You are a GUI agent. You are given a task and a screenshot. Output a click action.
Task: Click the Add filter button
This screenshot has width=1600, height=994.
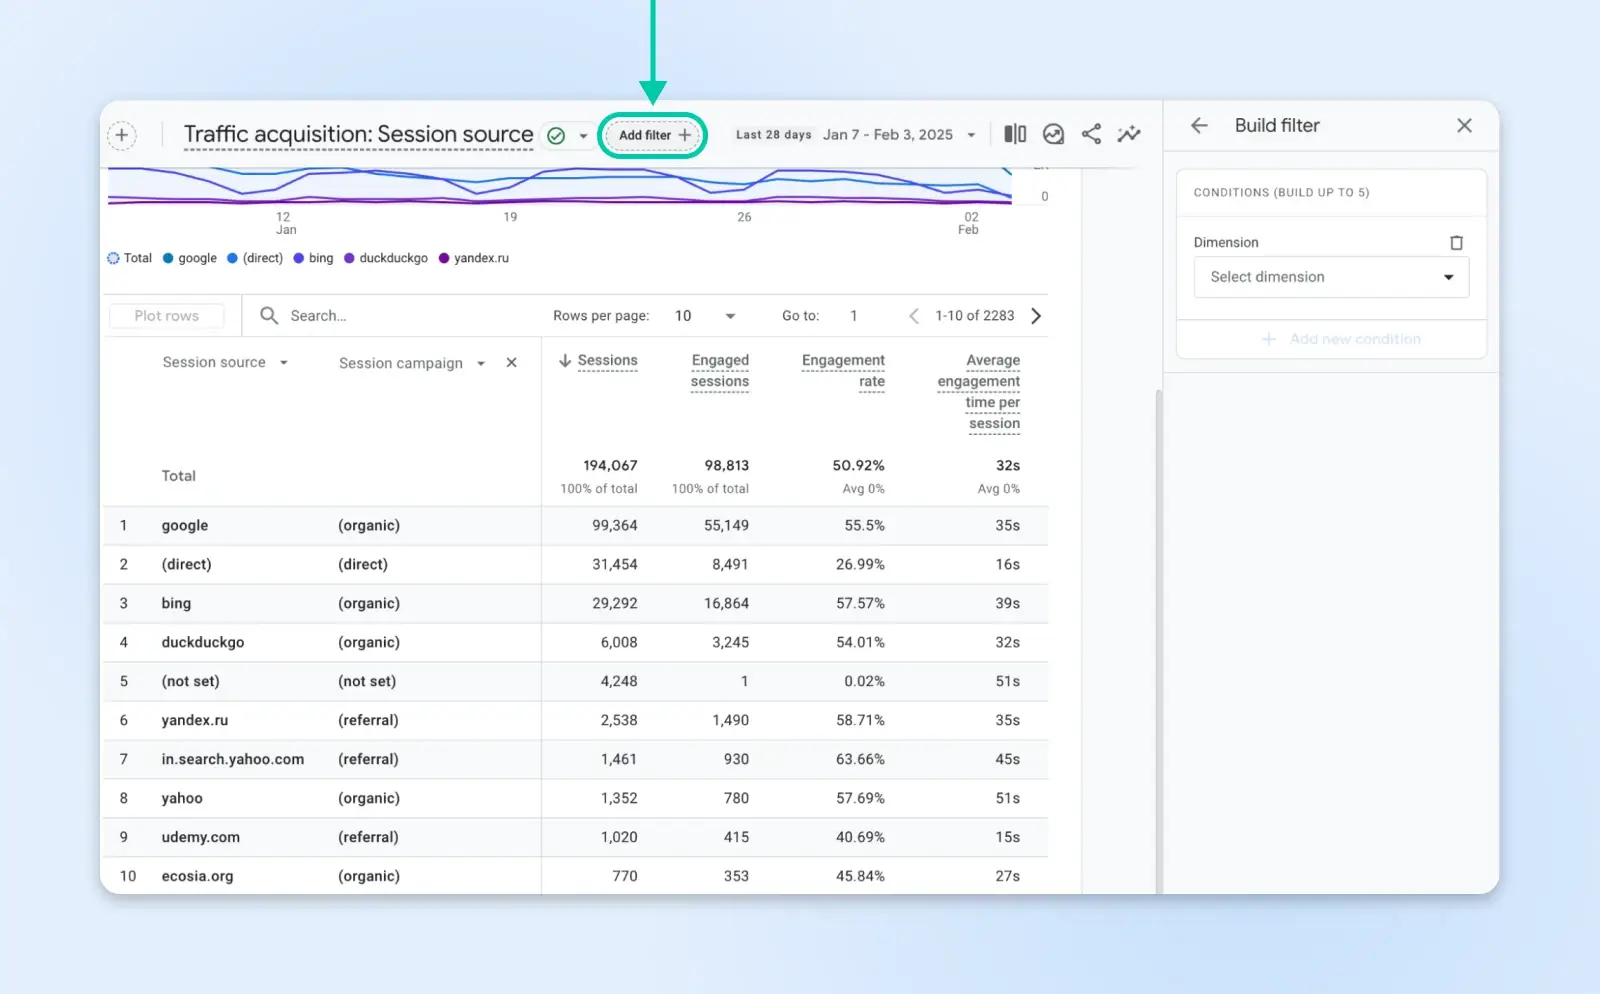(x=653, y=135)
